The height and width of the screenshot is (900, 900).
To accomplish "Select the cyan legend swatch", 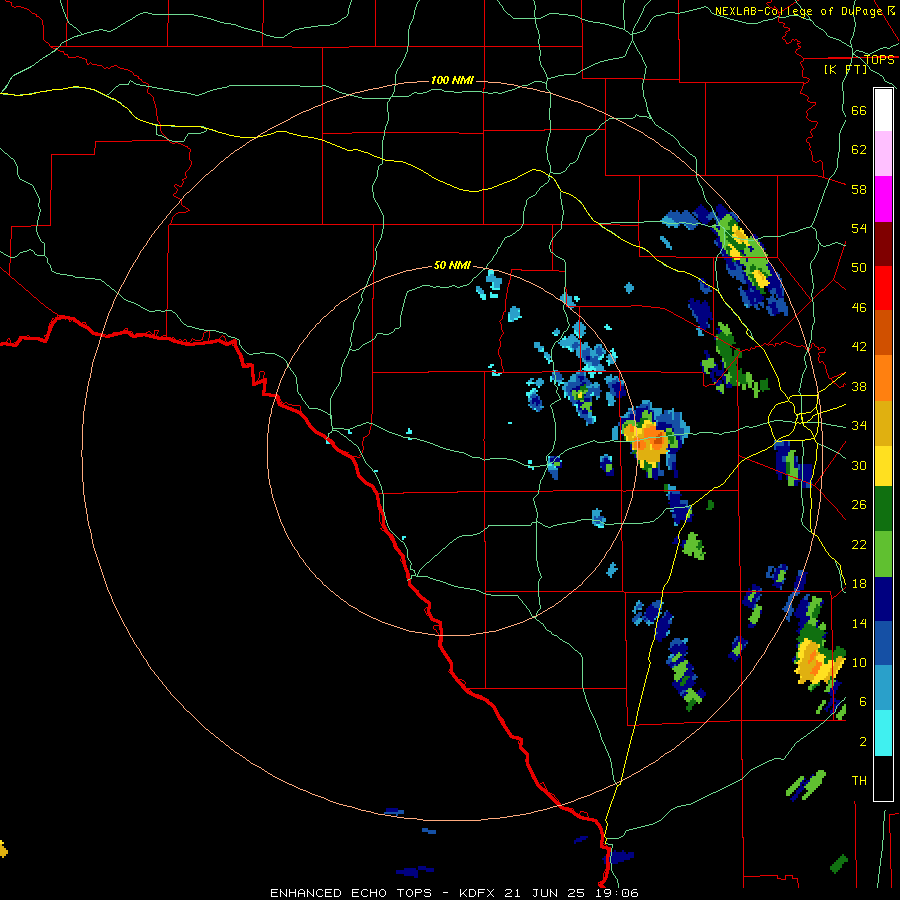I will [x=883, y=734].
